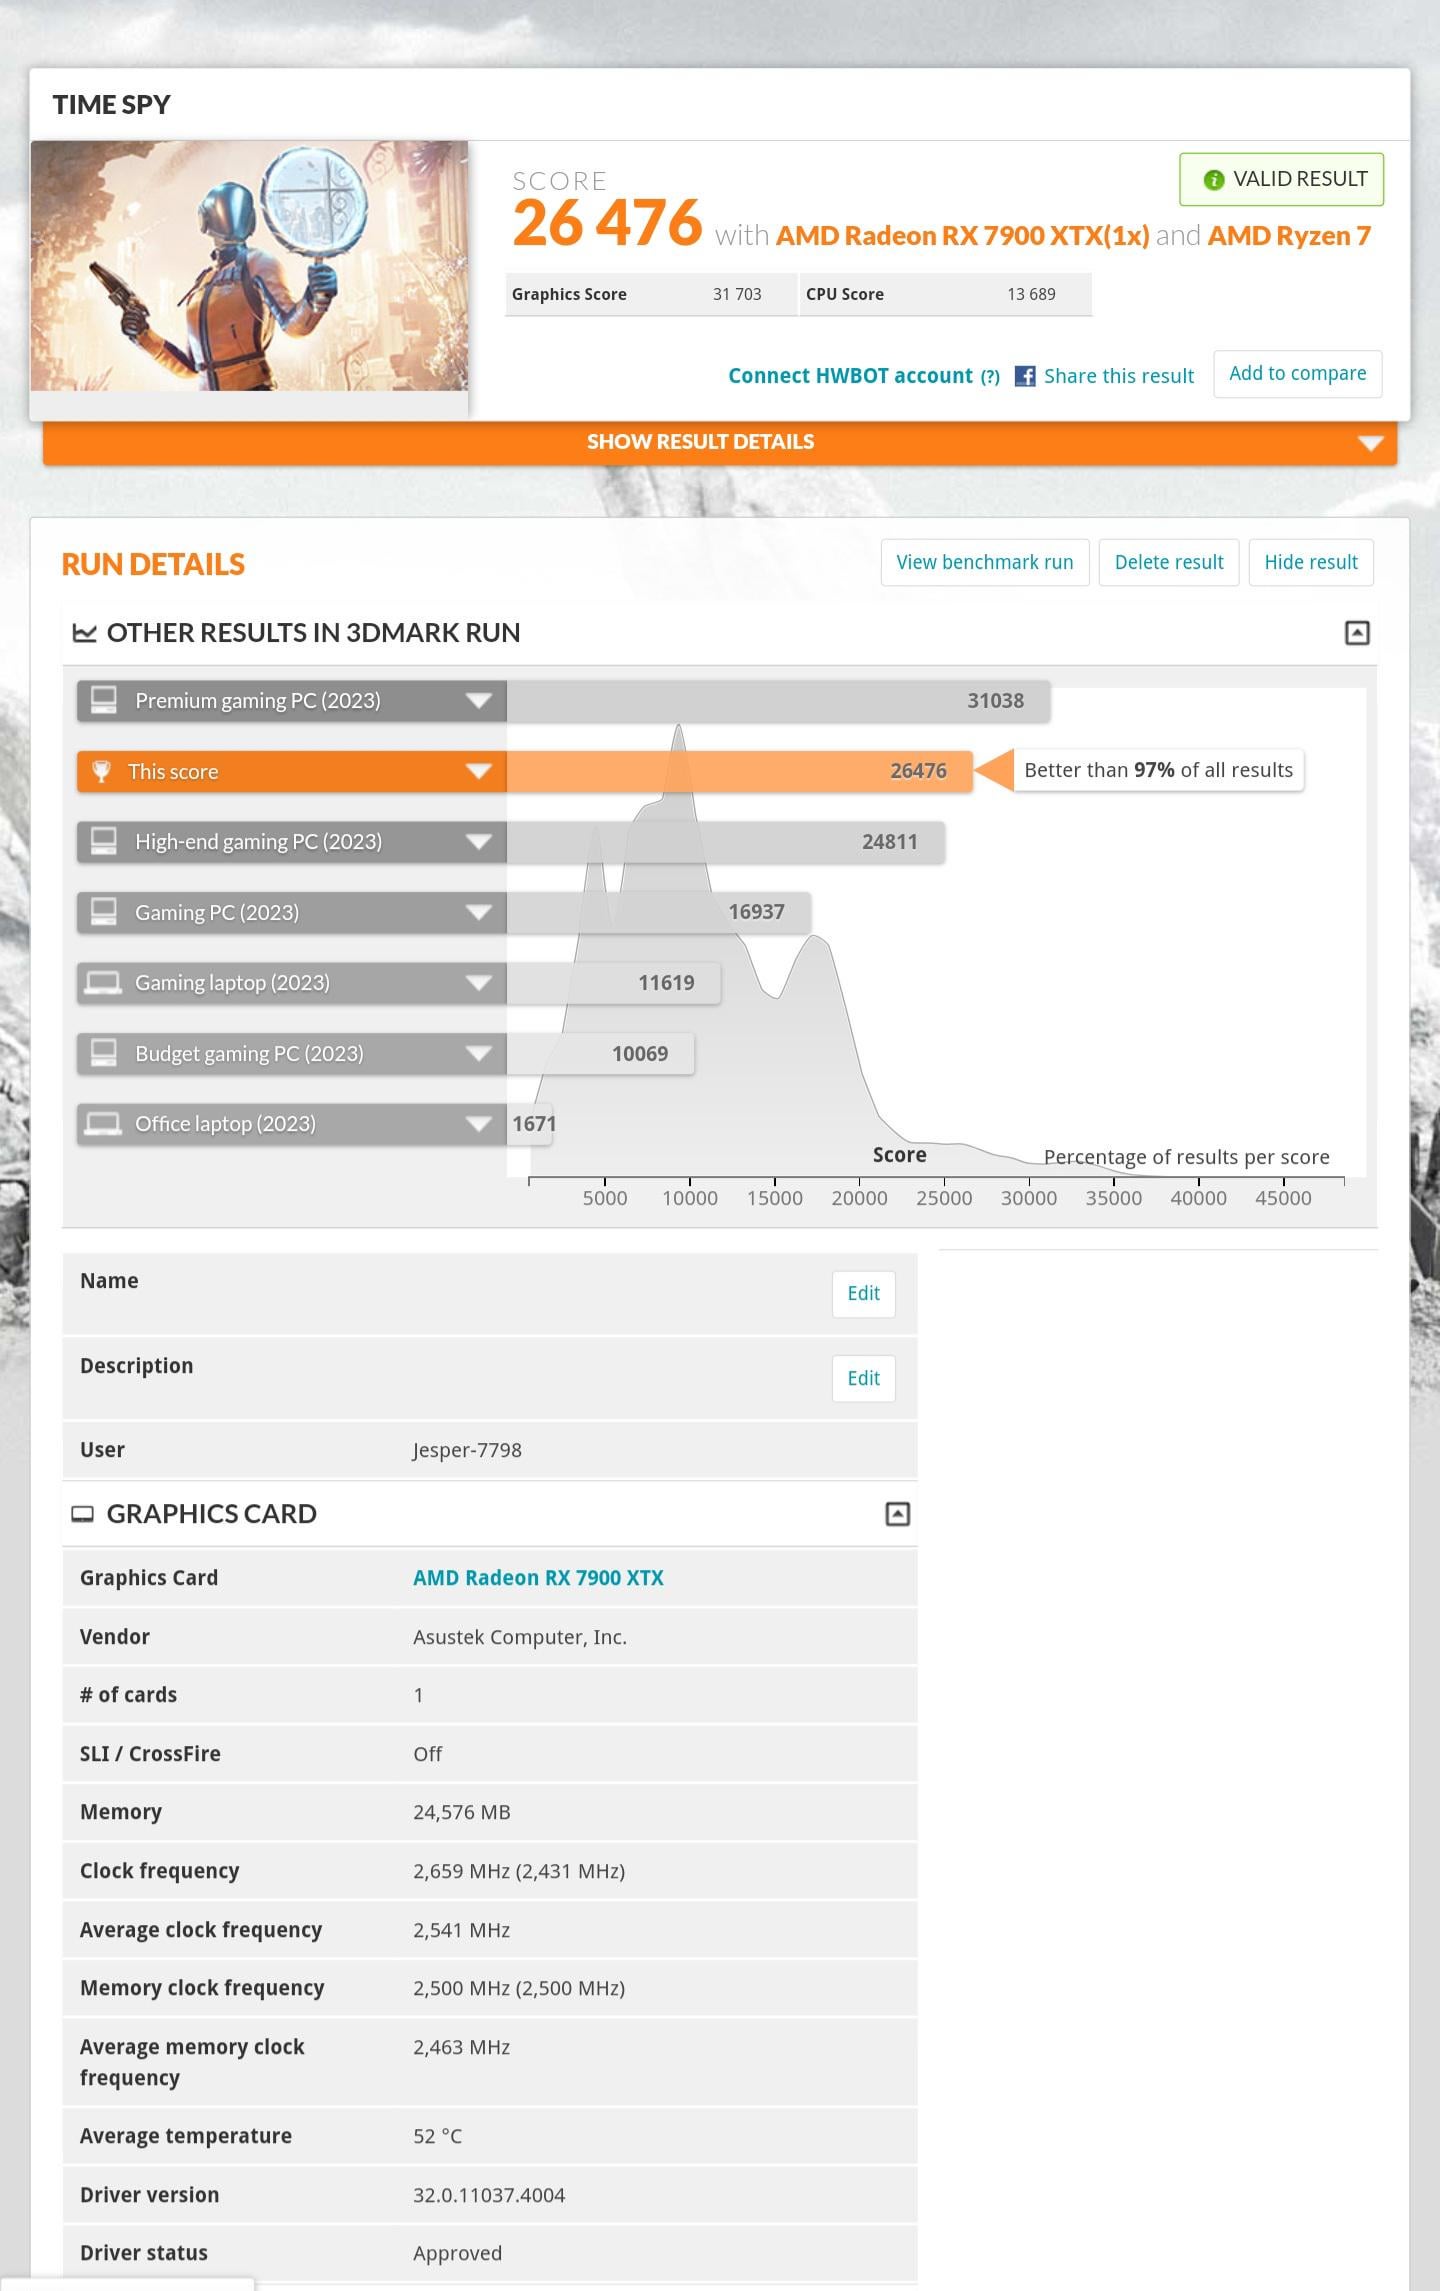This screenshot has height=2291, width=1440.
Task: Click AMD Radeon RX 7900 XTX(1x) in score header
Action: (x=962, y=236)
